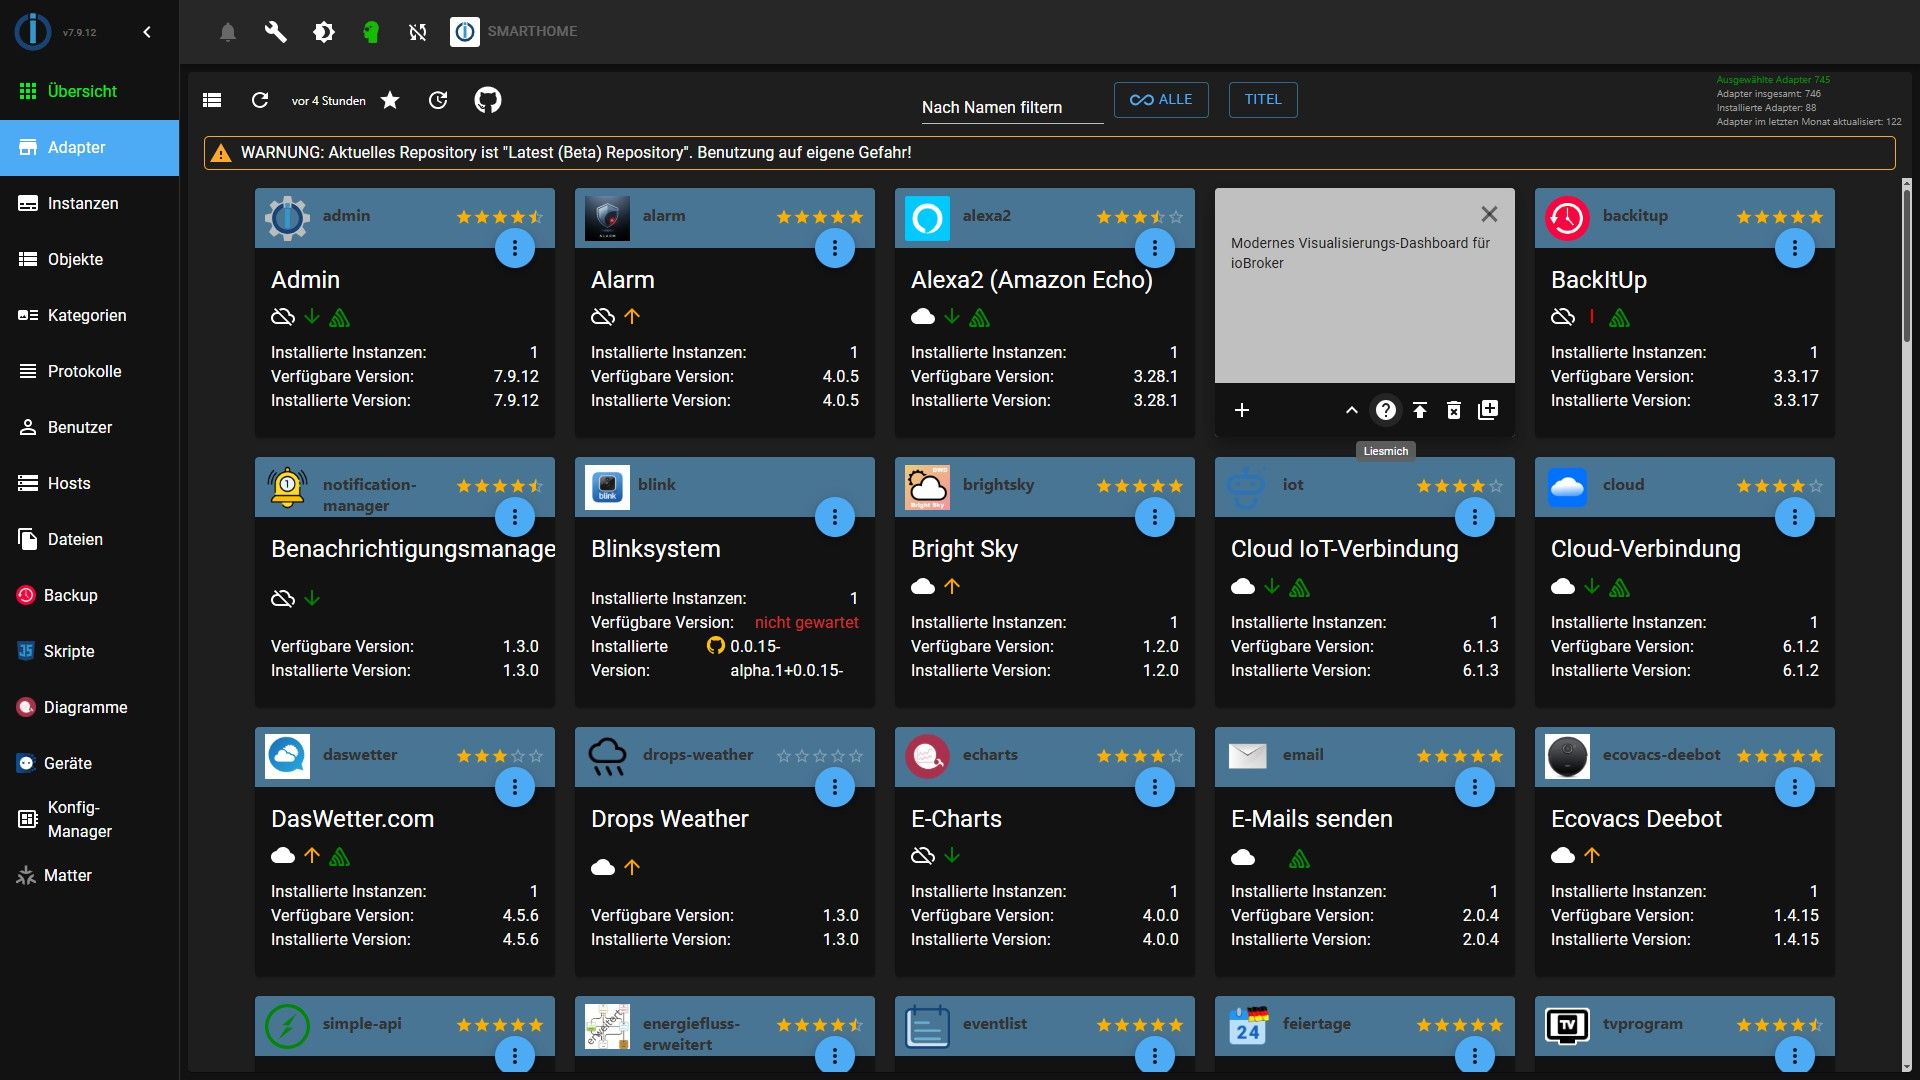Click the alarm adapter star rating
The height and width of the screenshot is (1080, 1920).
(x=820, y=217)
